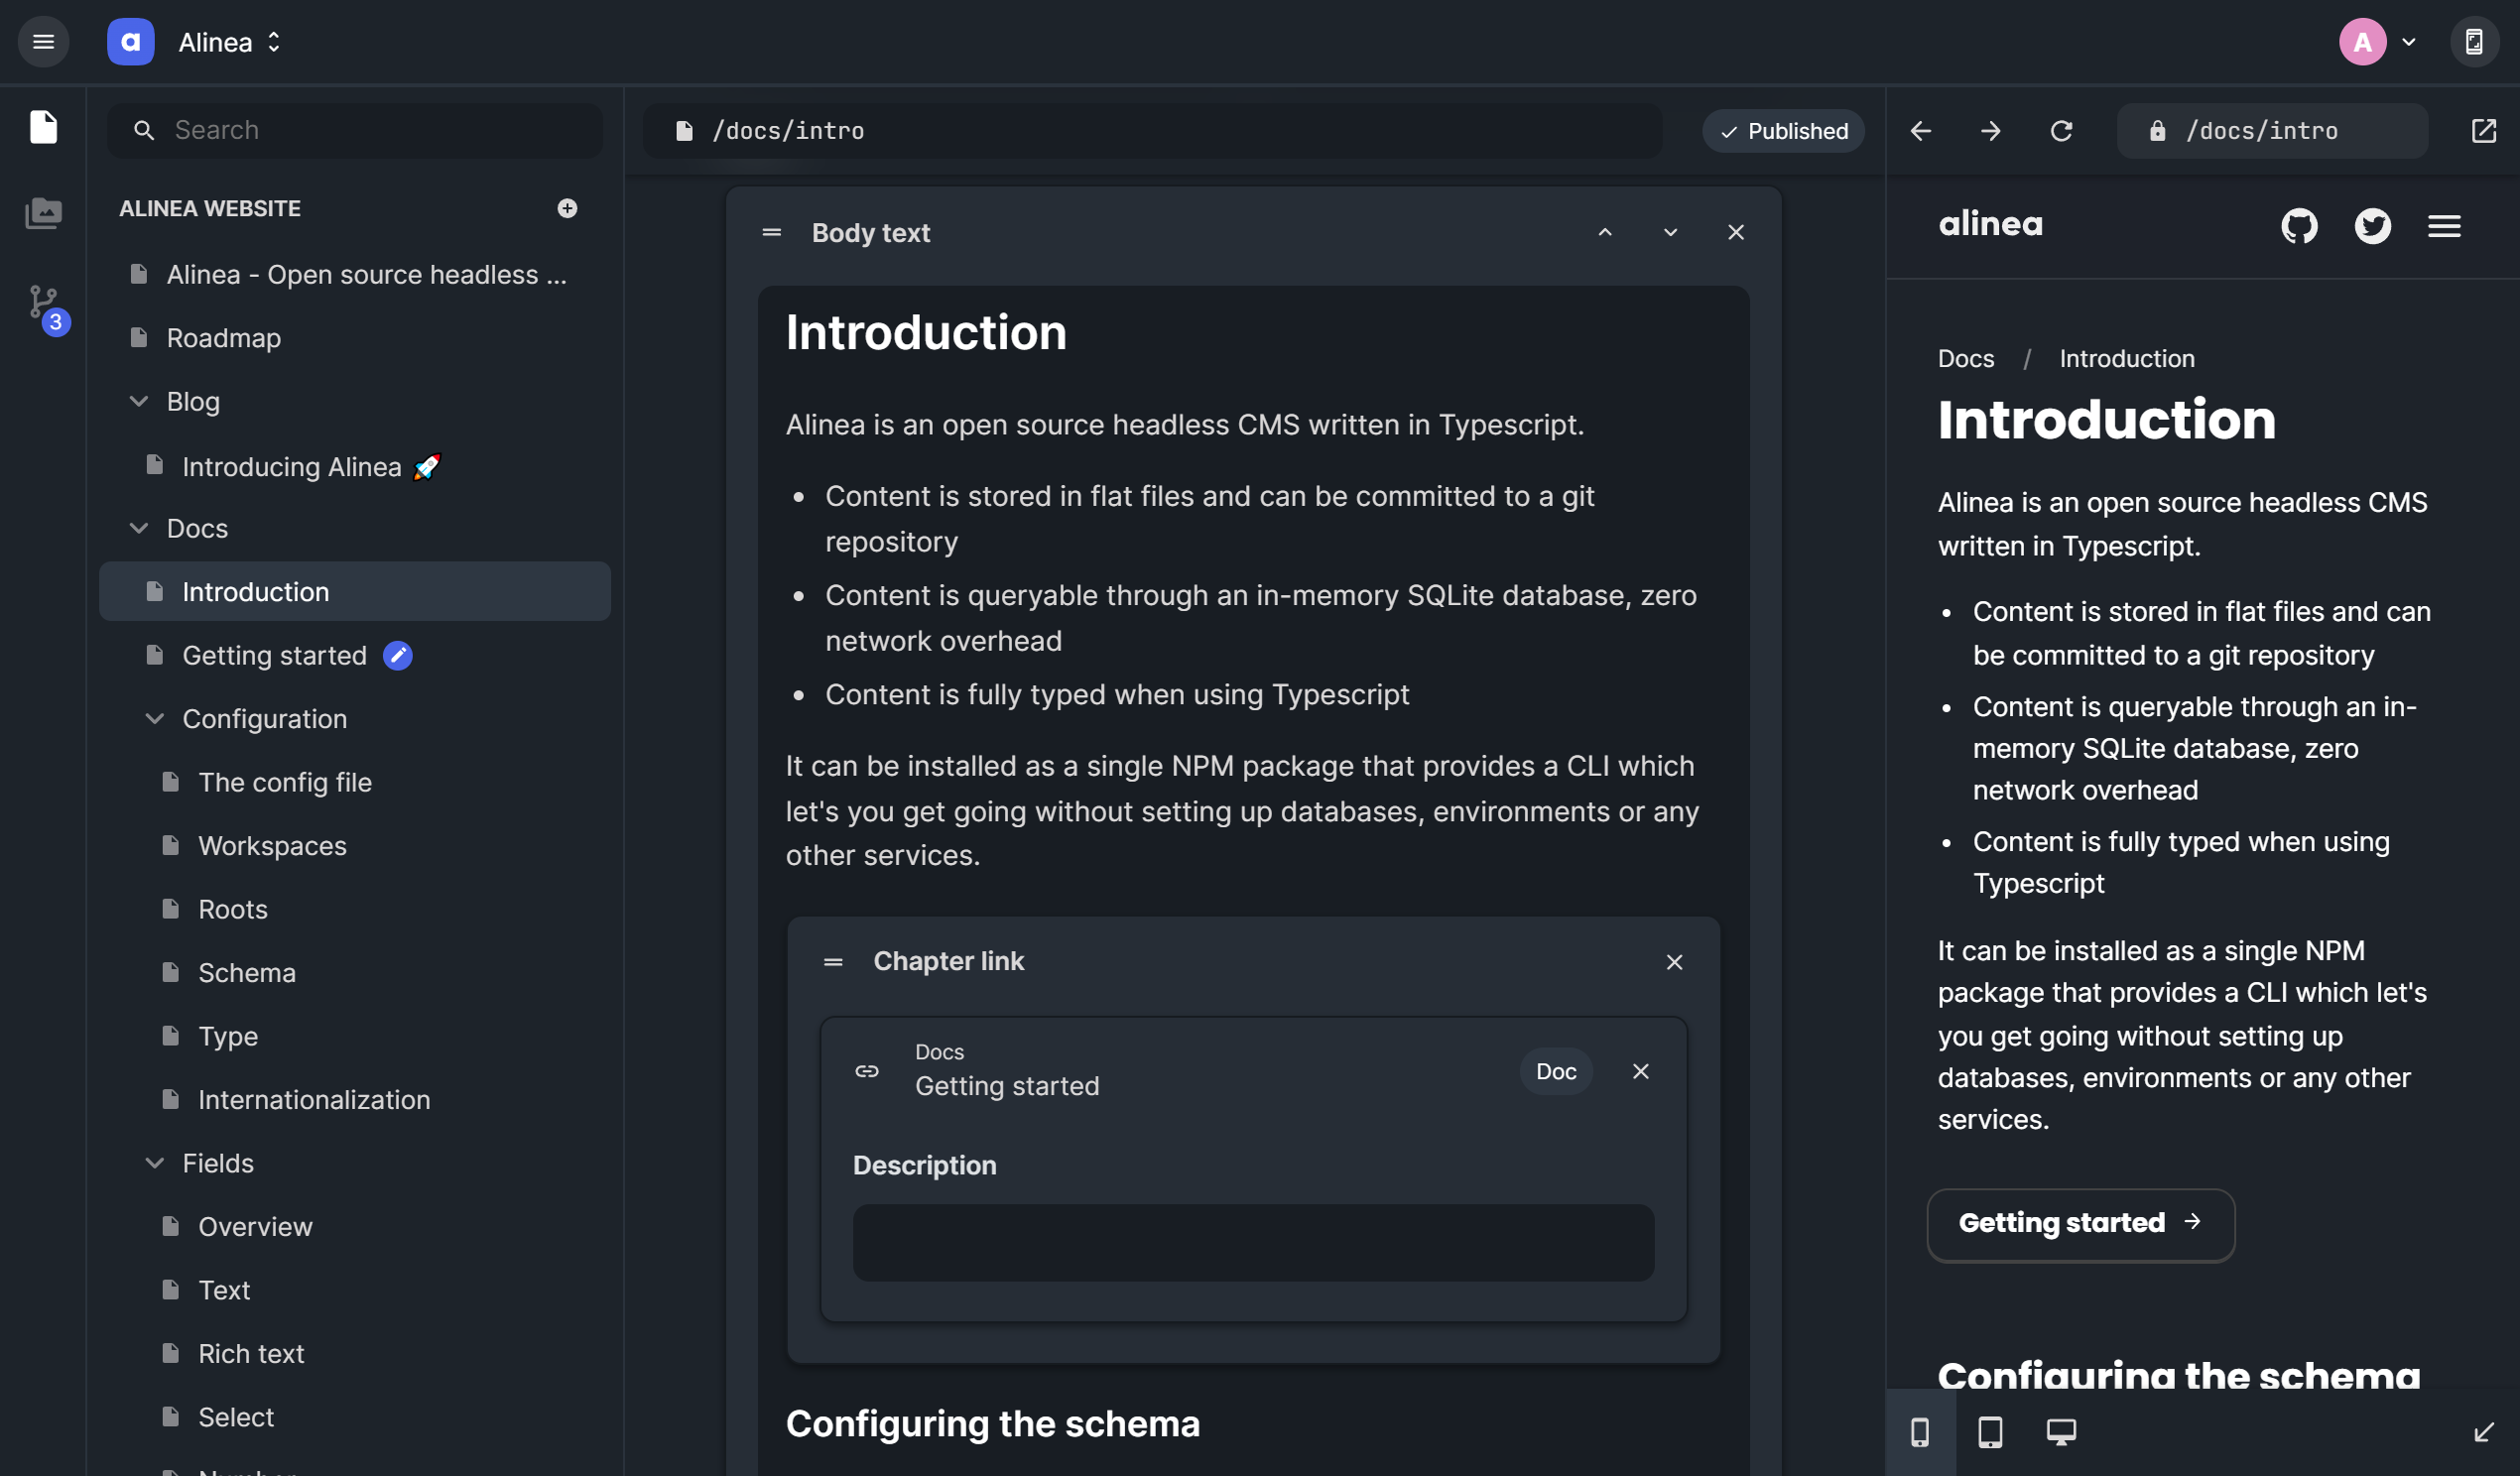2520x1476 pixels.
Task: Add a new page to Alinea Website
Action: click(567, 208)
